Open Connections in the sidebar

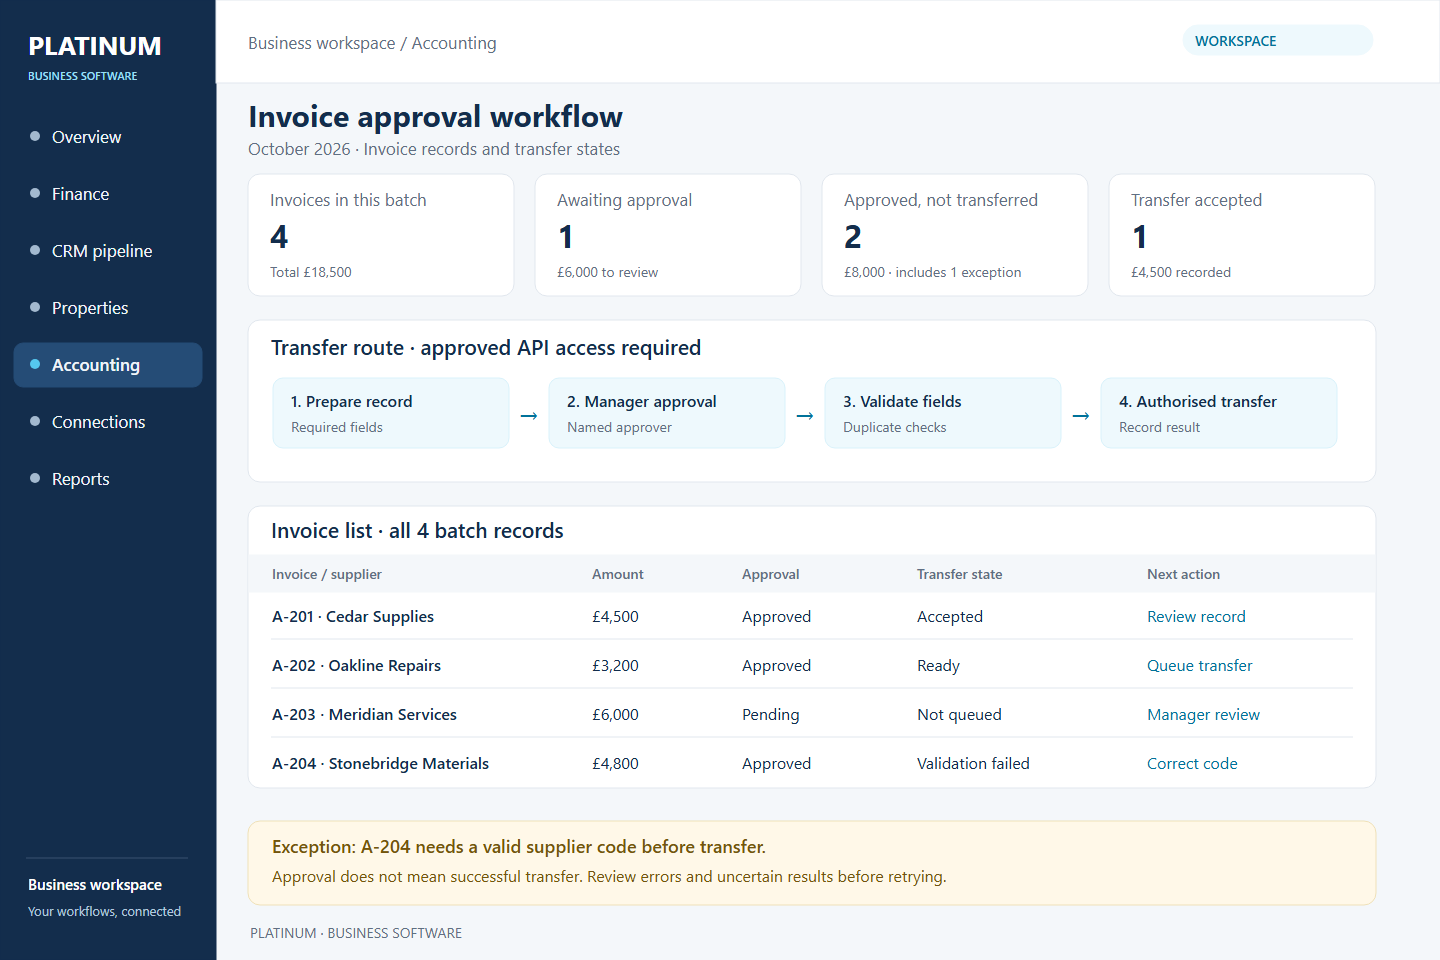click(108, 422)
